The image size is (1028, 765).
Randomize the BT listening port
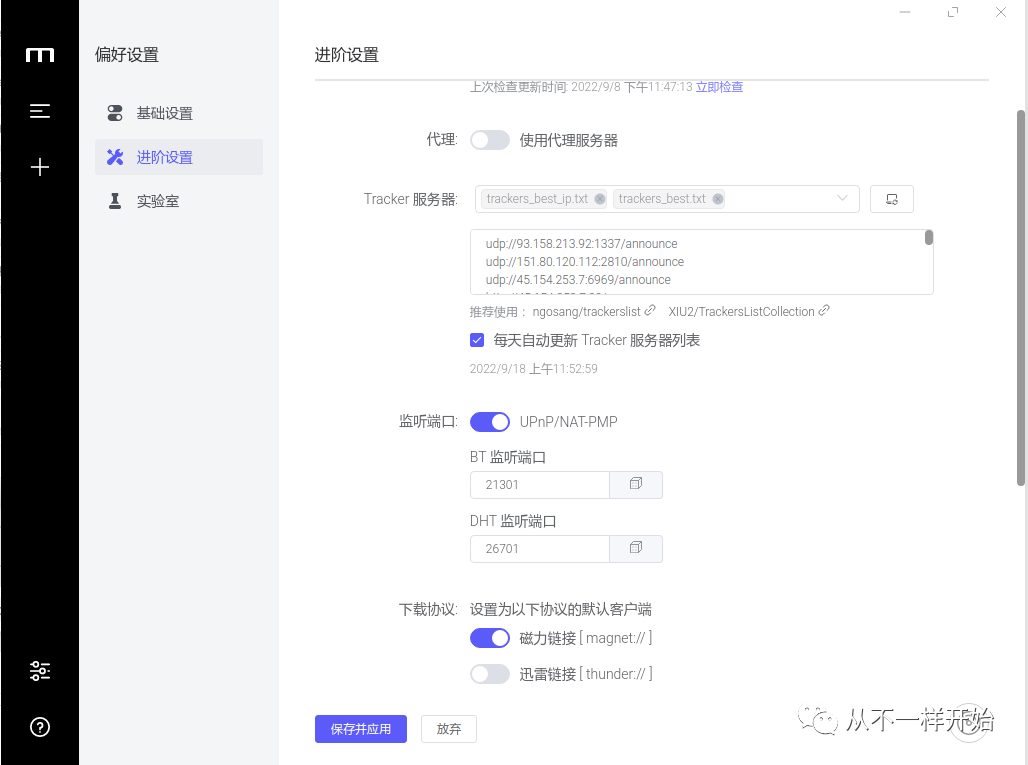coord(636,484)
